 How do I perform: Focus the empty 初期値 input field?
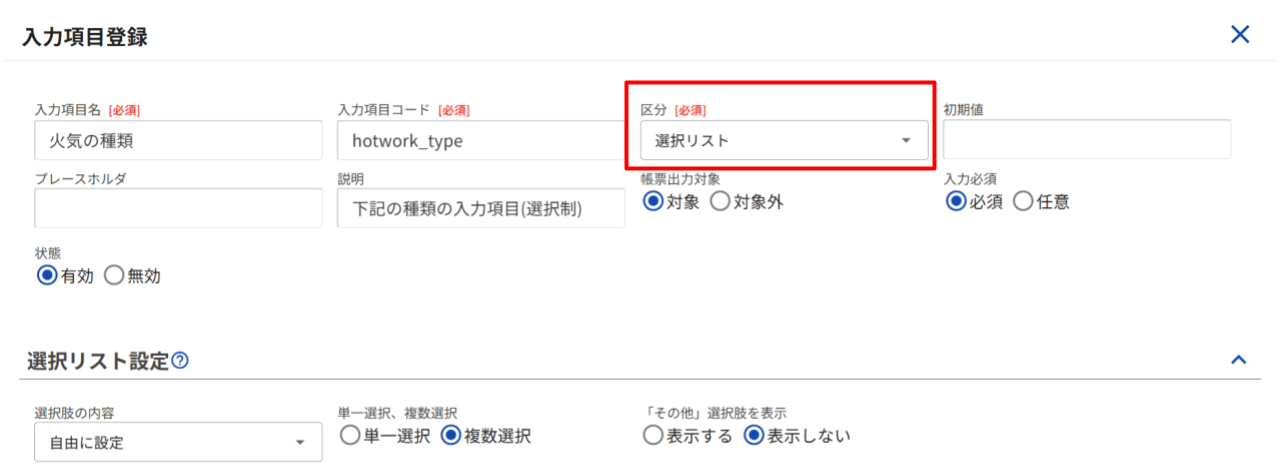pyautogui.click(x=1086, y=139)
